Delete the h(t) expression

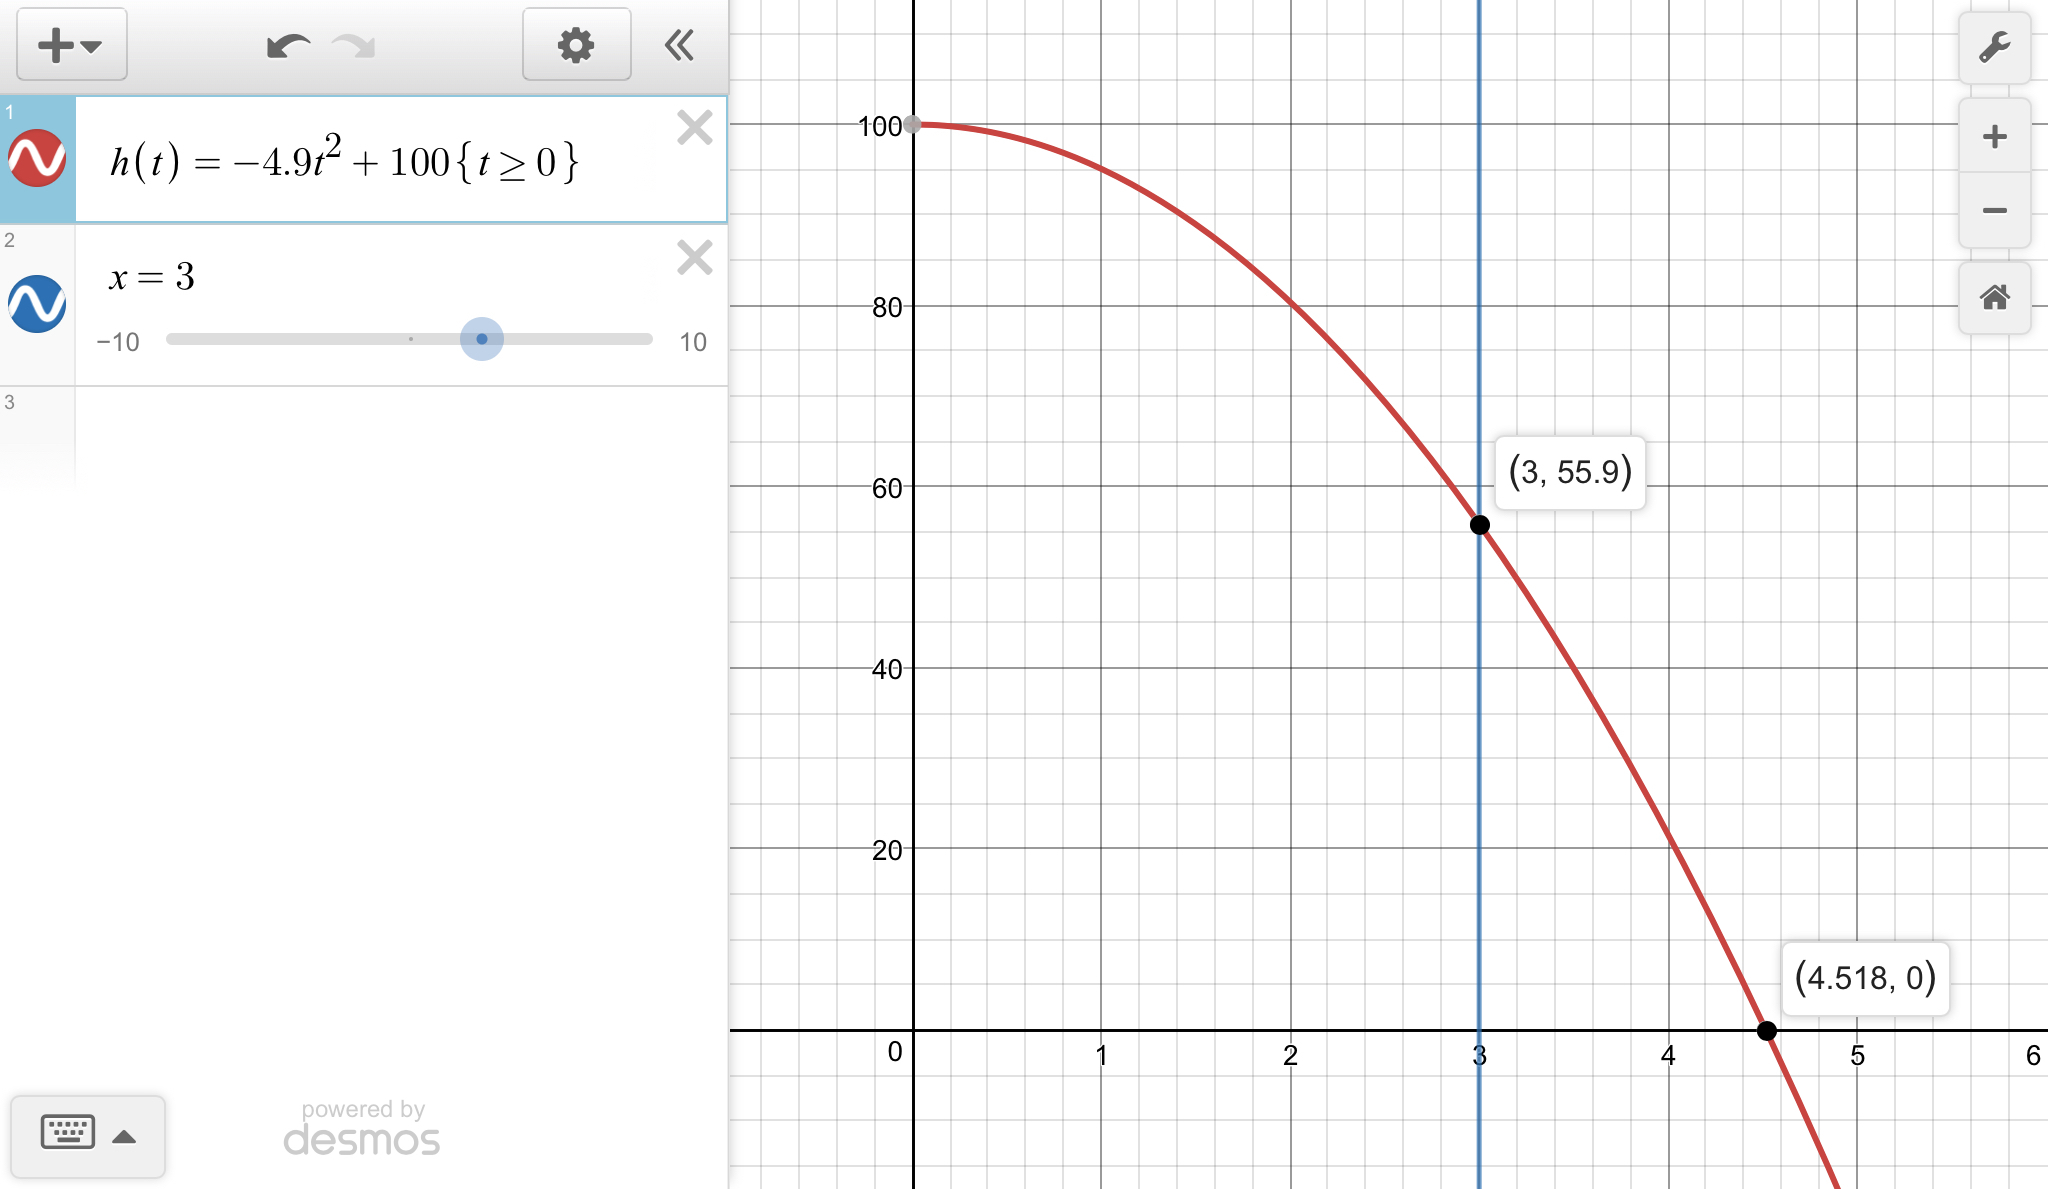point(694,128)
